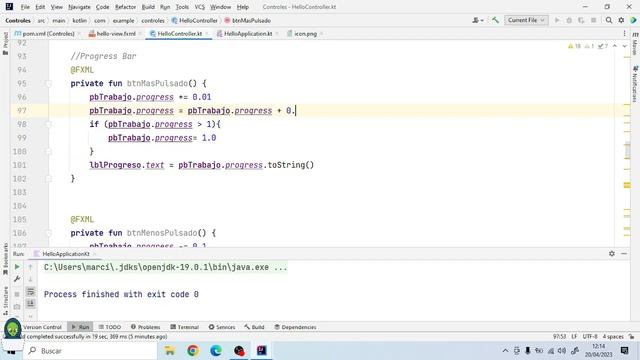Toggle scroll to end in Run console

[x=30, y=304]
